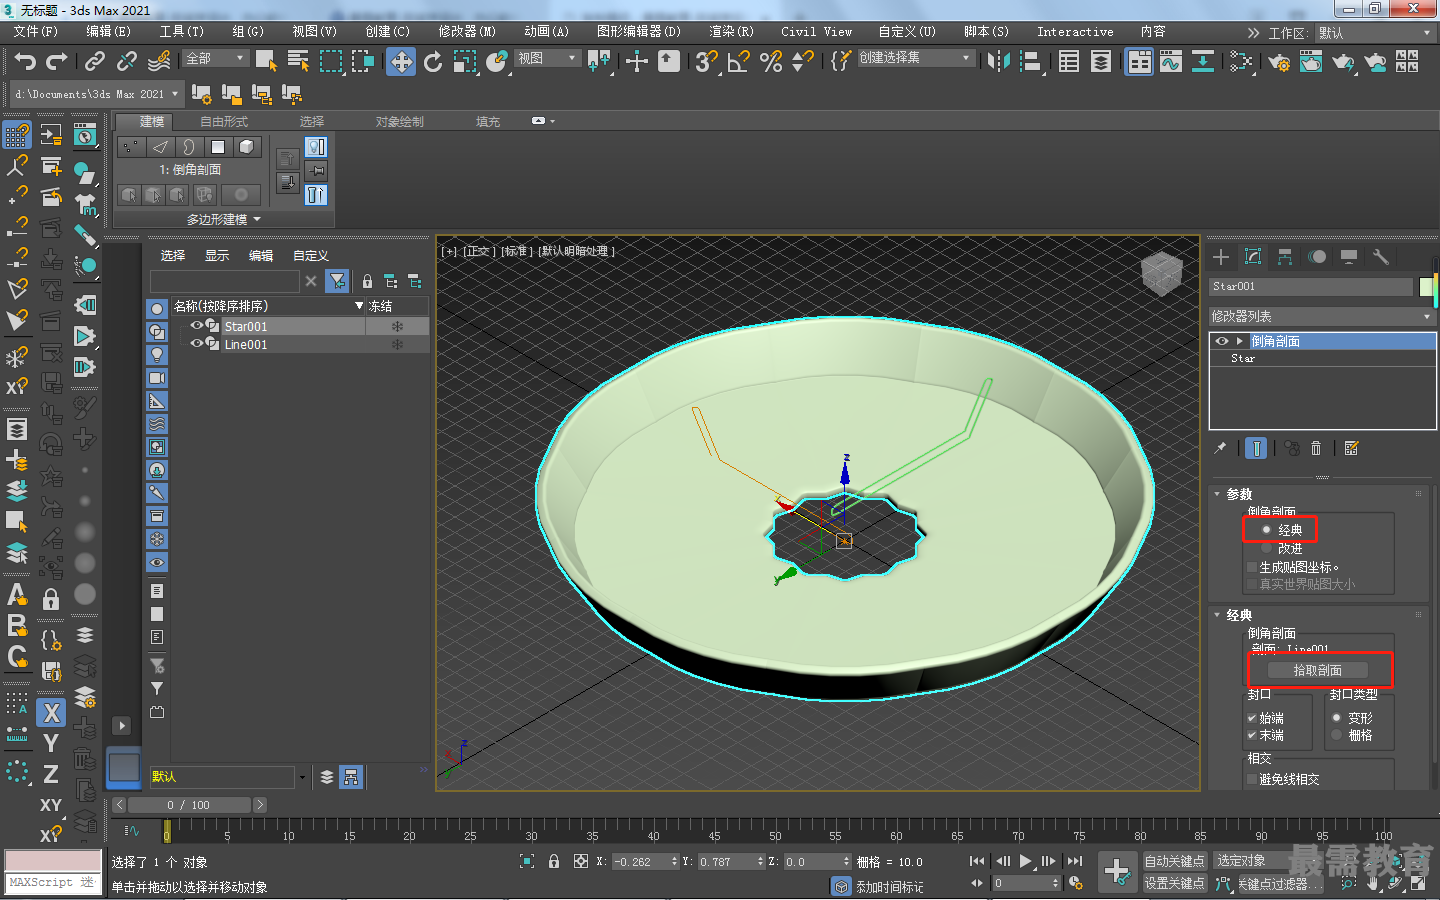
Task: Click the Remove Modifier trash icon
Action: pos(1316,448)
